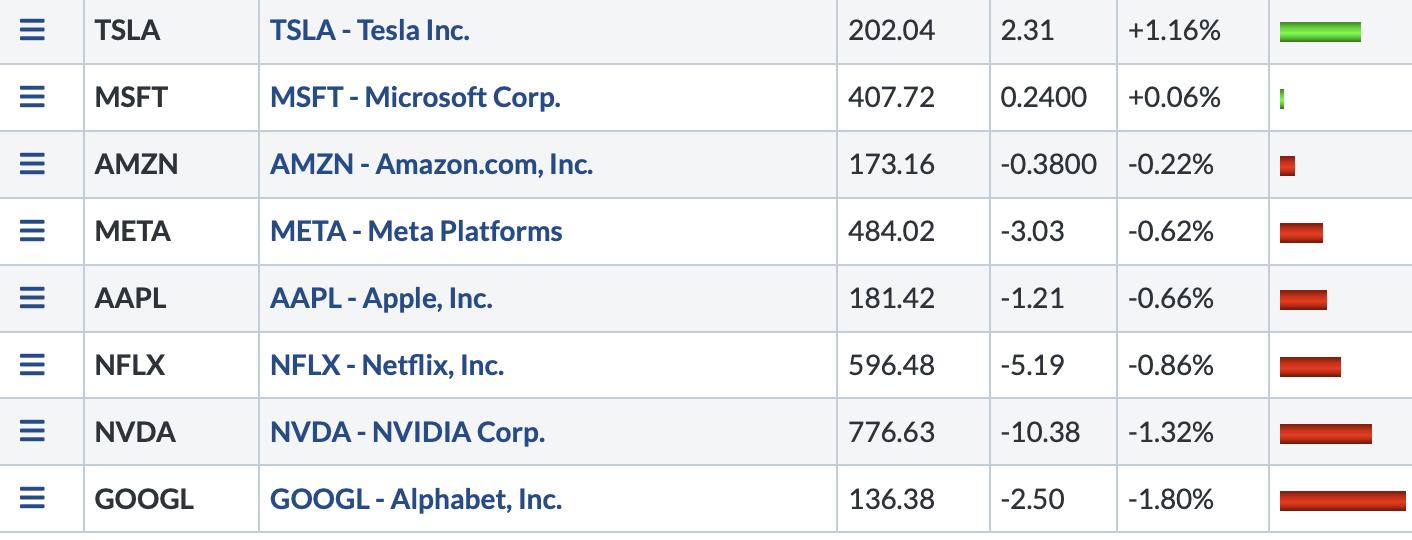Click the red change bar for GOOGL
1412x540 pixels.
1342,500
